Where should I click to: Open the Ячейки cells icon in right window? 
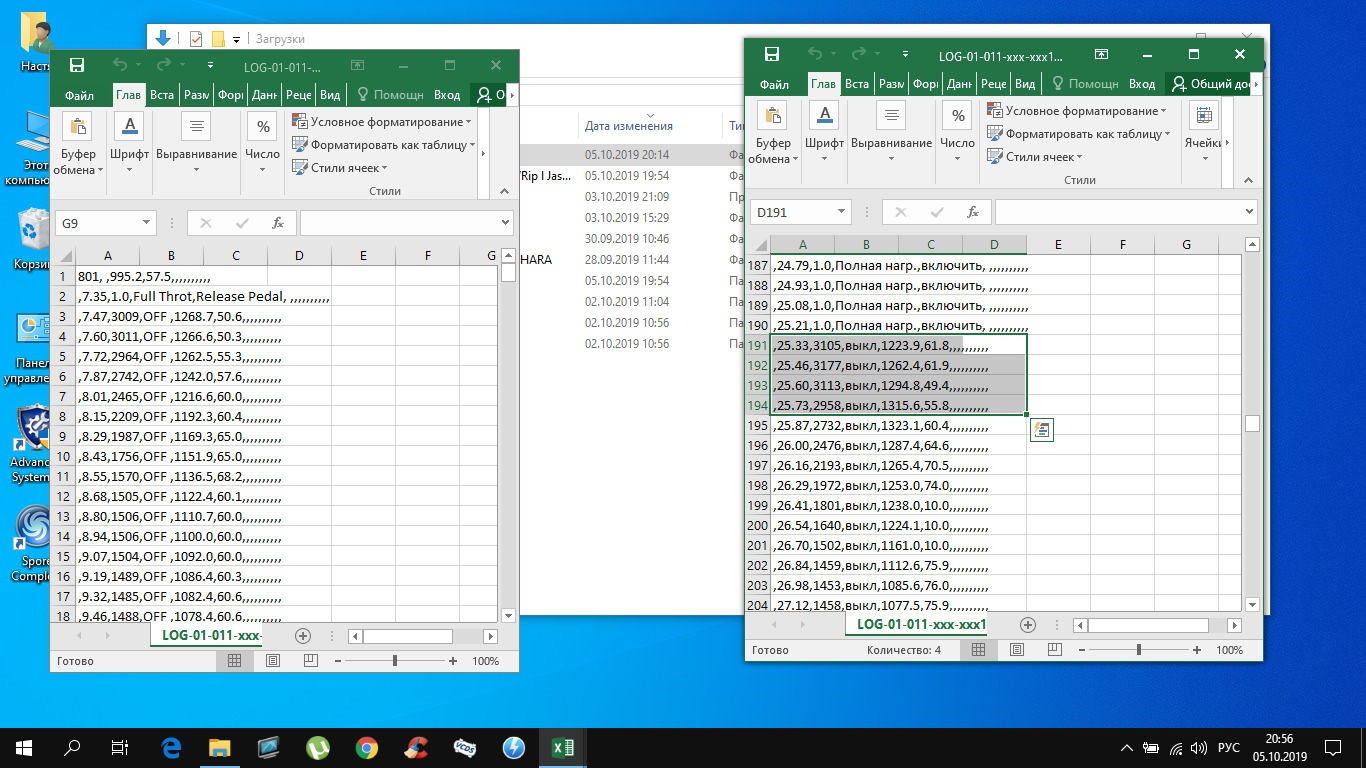tap(1203, 115)
